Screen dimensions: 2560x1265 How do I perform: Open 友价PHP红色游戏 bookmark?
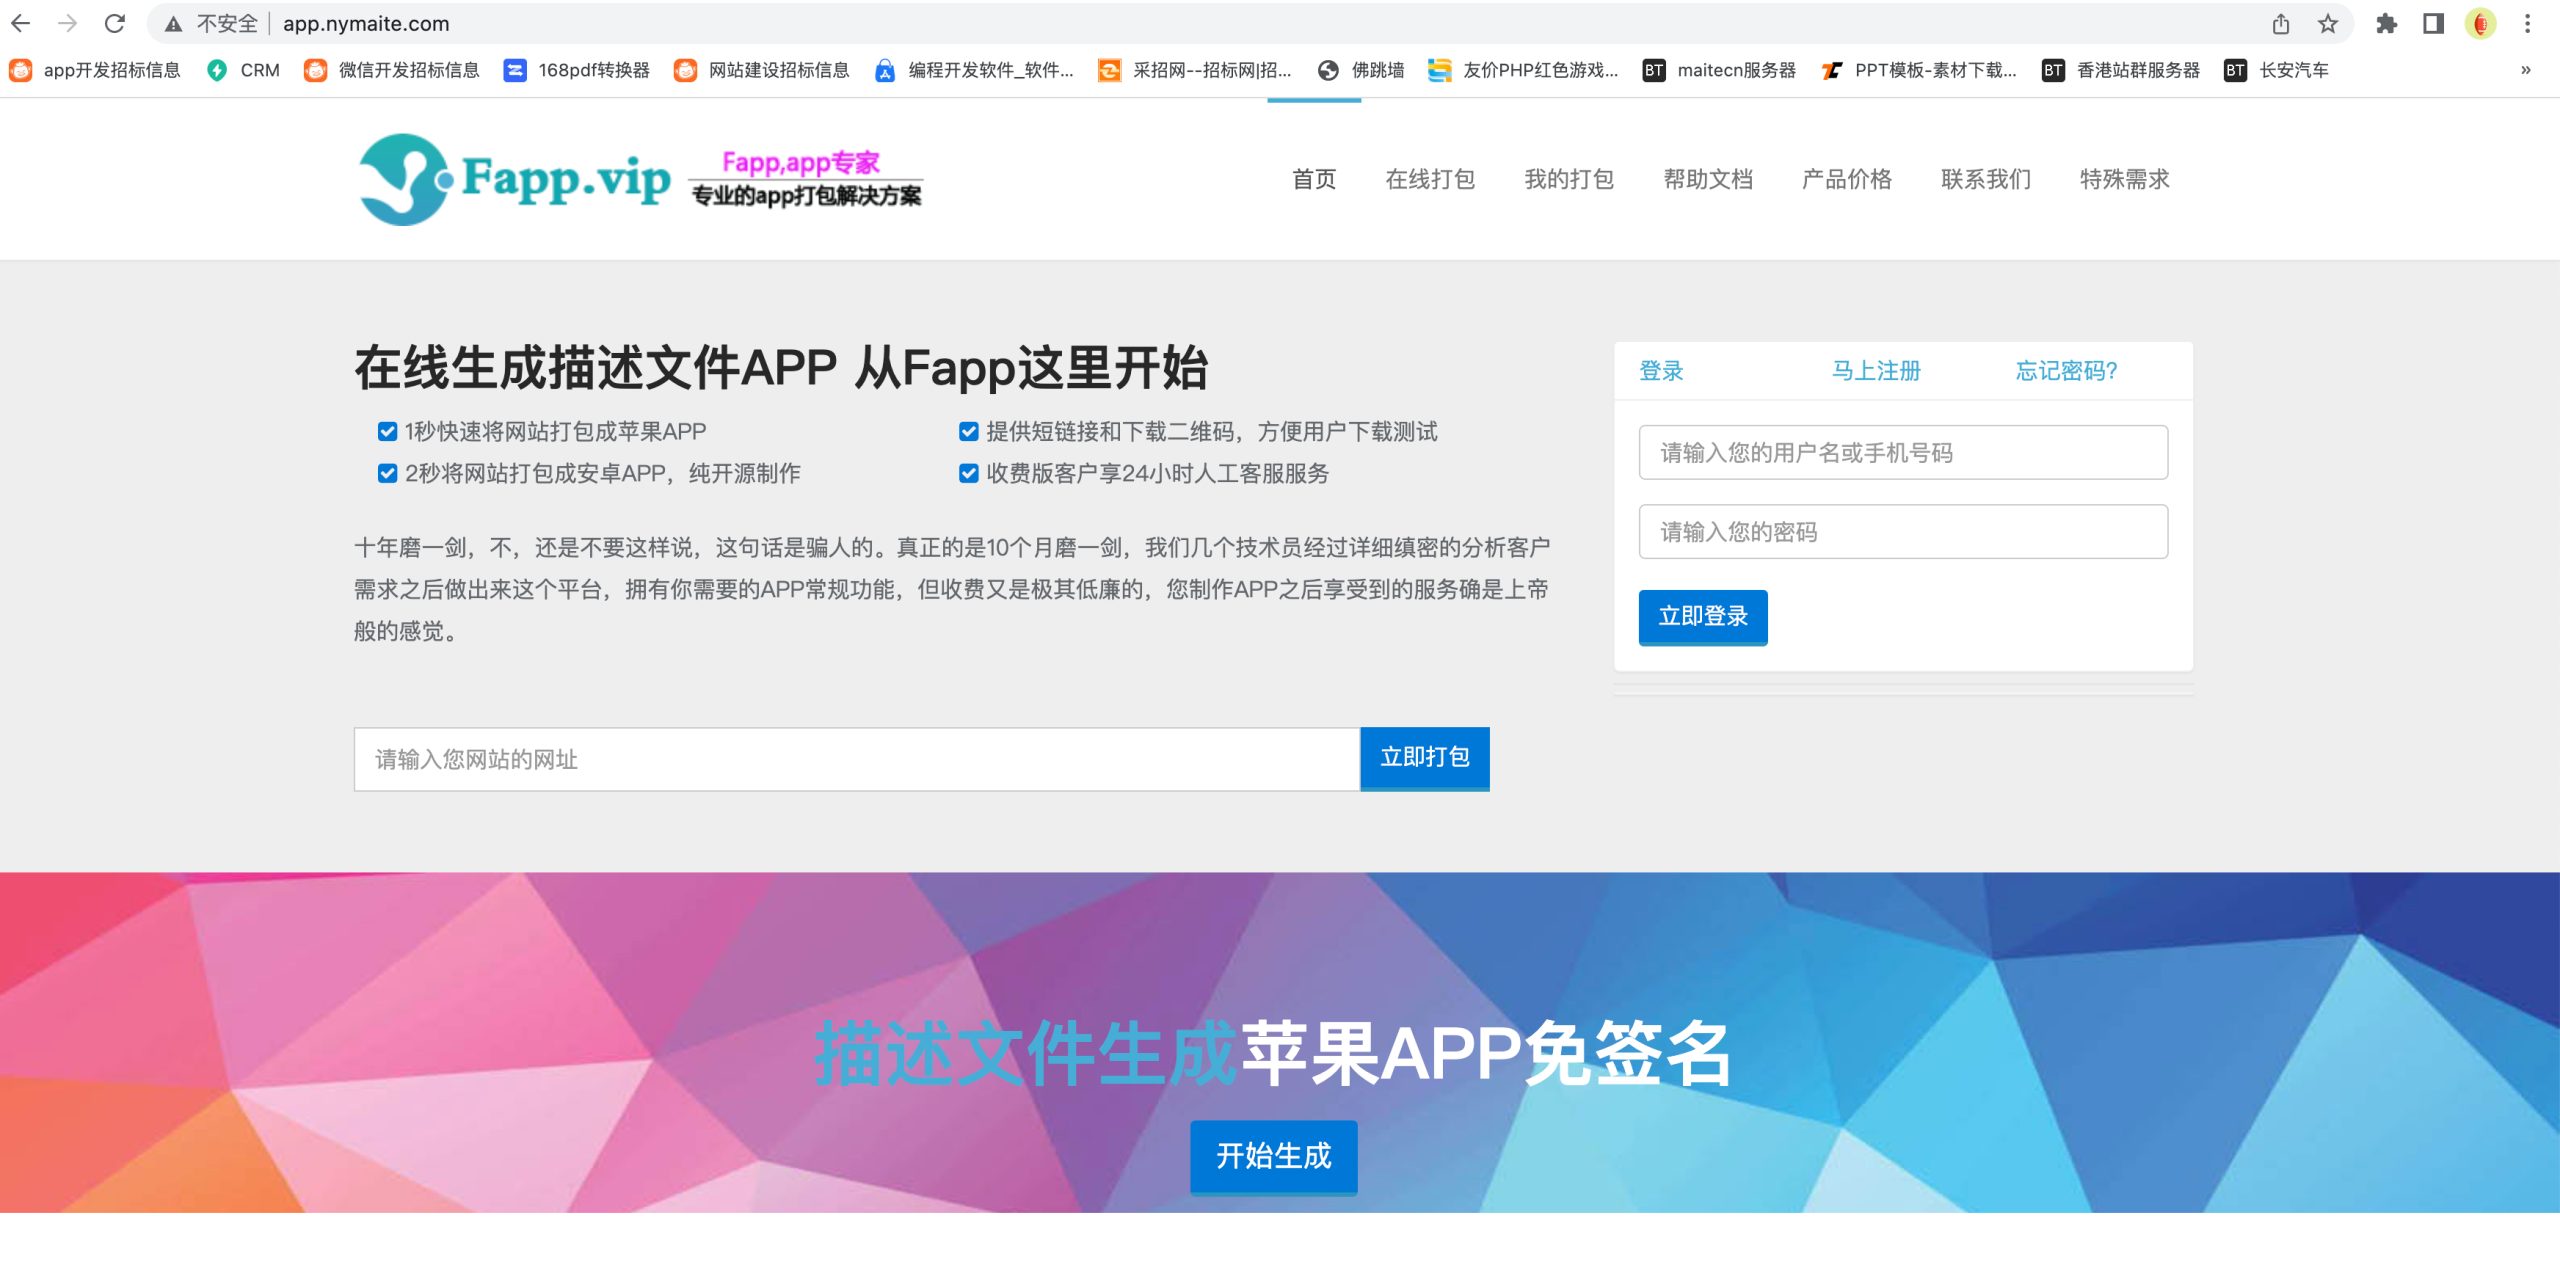1523,70
